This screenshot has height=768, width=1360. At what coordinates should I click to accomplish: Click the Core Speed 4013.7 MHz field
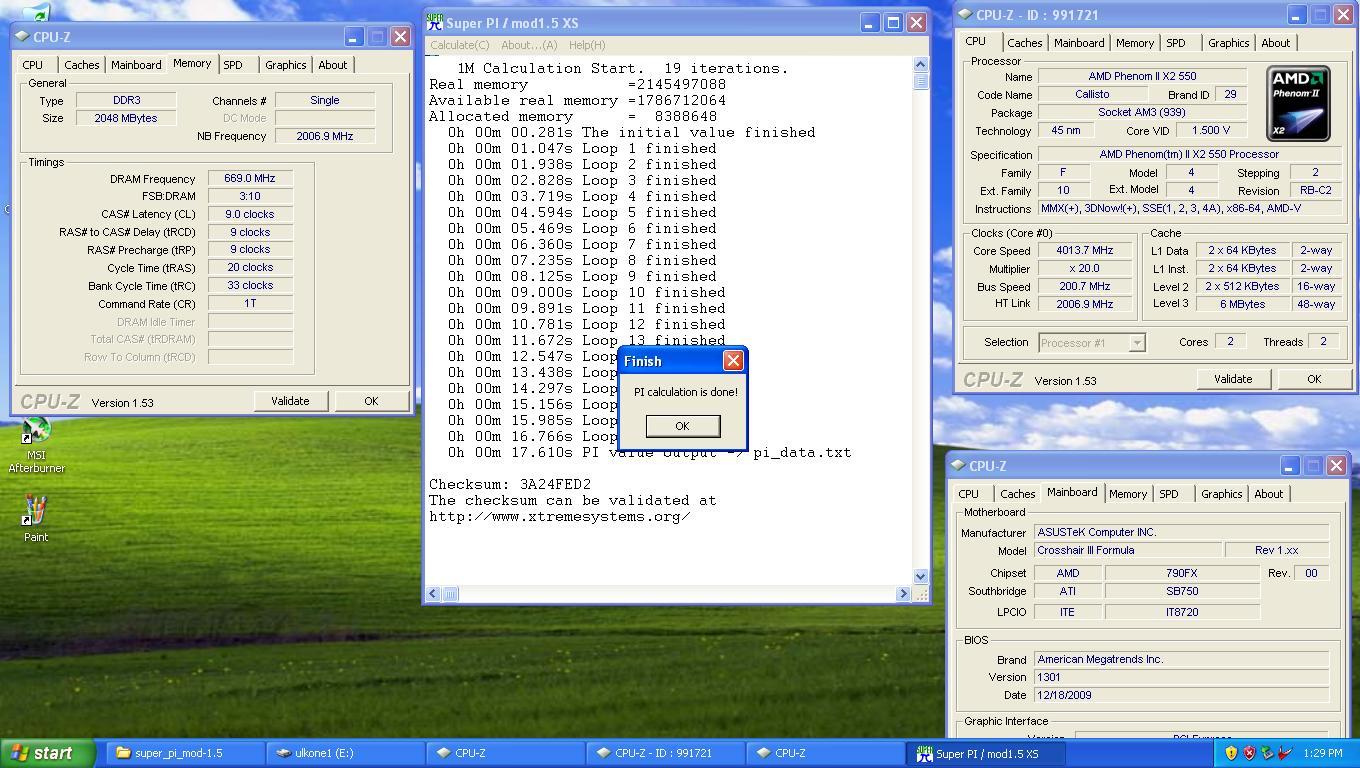coord(1084,251)
